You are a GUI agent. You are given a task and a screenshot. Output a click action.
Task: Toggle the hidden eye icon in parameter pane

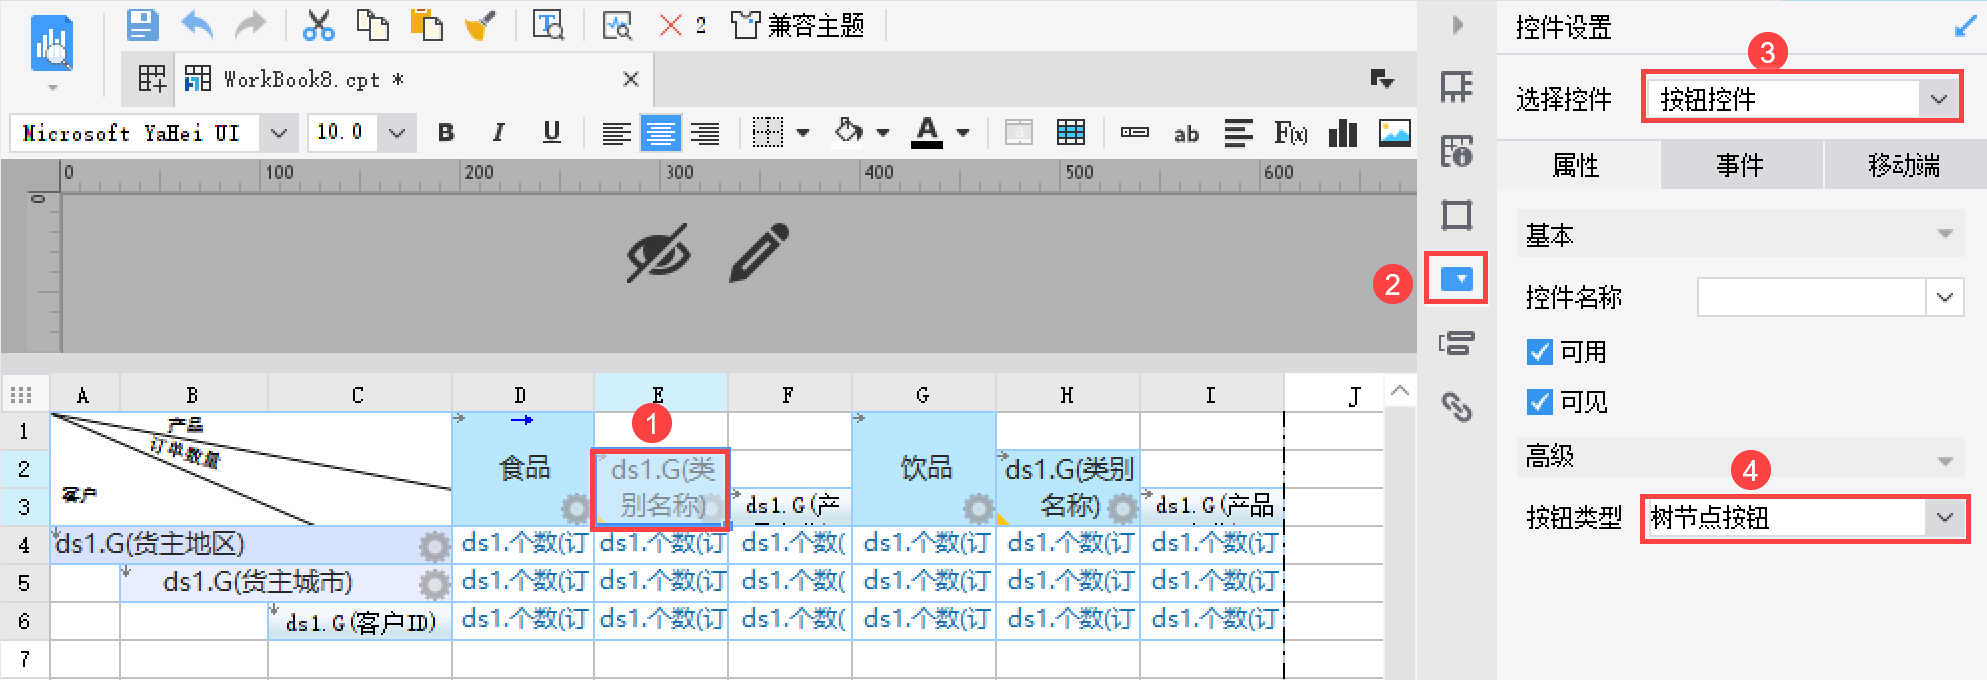(x=658, y=254)
